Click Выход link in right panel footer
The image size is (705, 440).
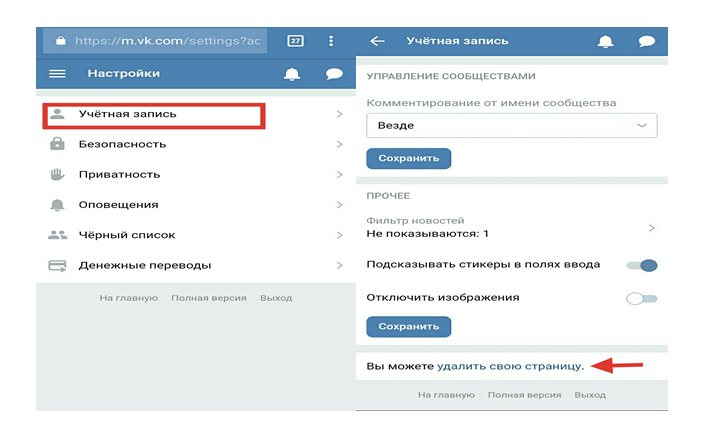point(590,395)
